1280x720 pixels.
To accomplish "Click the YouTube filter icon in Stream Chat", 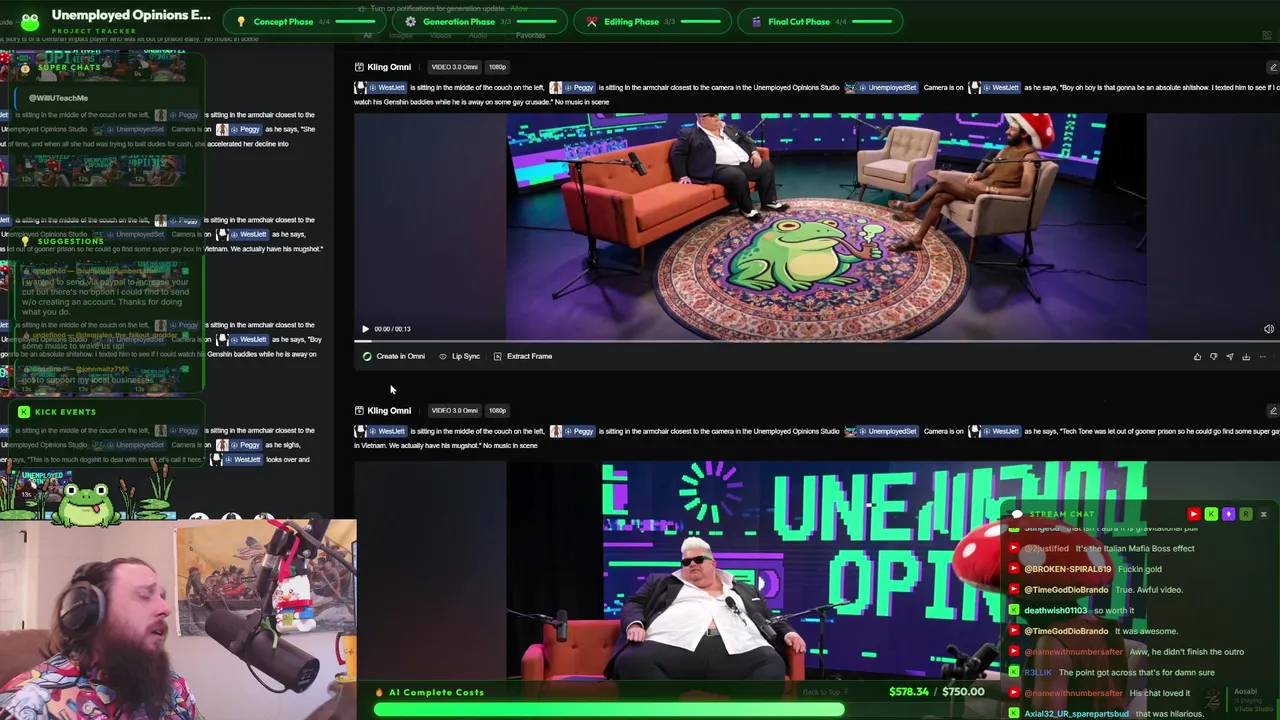I will (1193, 514).
